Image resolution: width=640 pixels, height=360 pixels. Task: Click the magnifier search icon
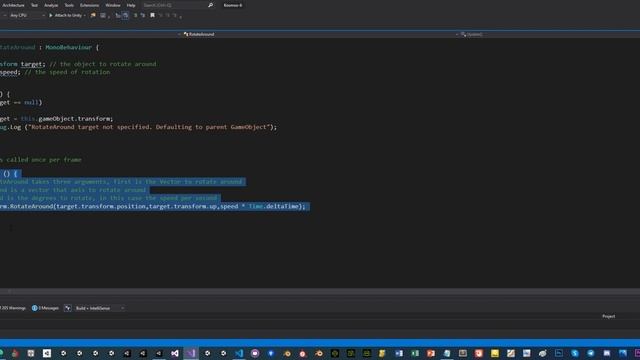click(x=211, y=5)
